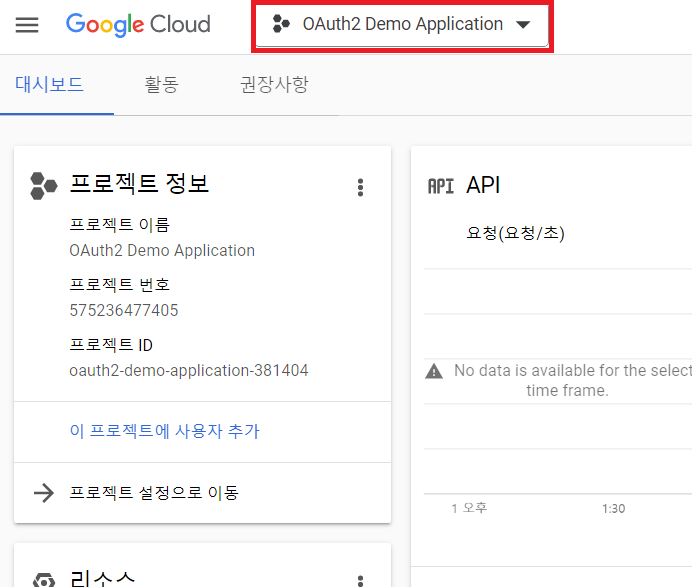Click the 프로젝트 번호 label

[120, 284]
